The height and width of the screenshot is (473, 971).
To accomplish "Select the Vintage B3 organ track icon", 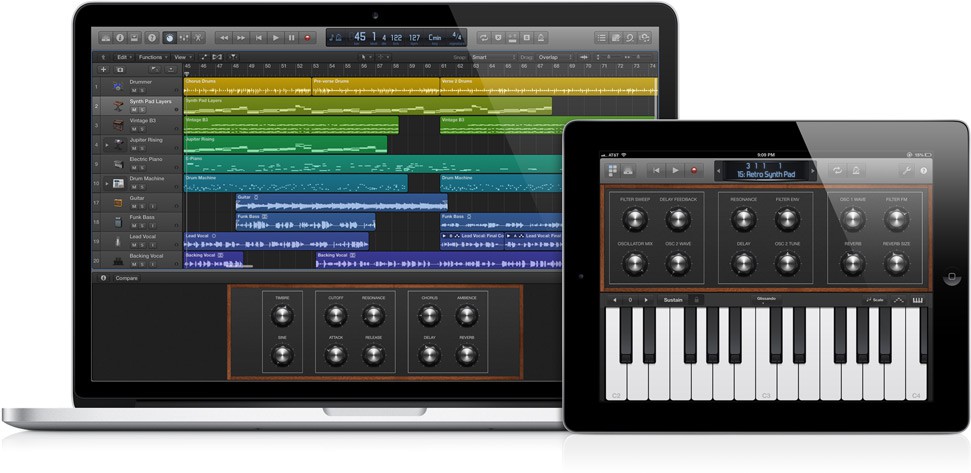I will [x=118, y=125].
